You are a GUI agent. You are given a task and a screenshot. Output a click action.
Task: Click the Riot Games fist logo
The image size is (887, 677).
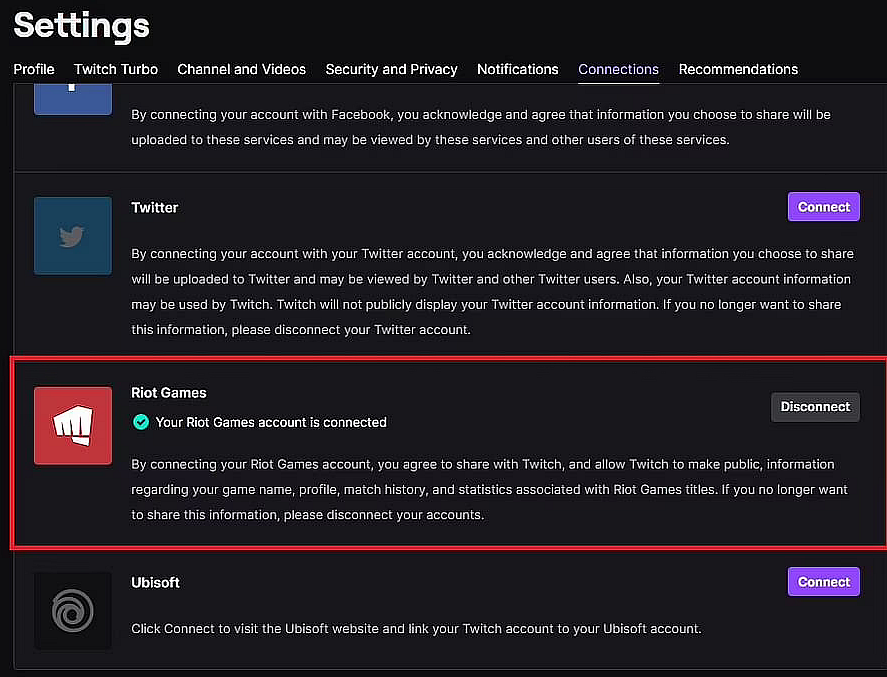[73, 426]
